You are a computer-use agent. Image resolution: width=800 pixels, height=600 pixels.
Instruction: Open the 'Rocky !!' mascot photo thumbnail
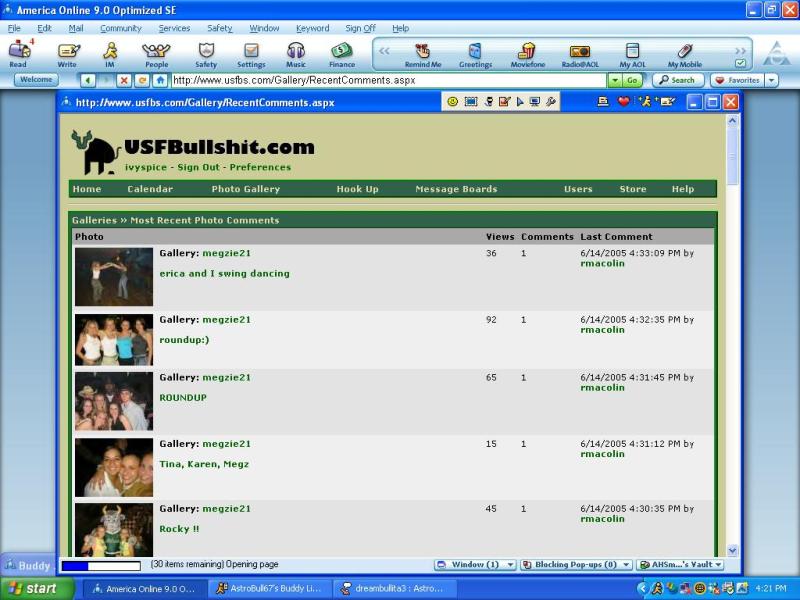point(114,530)
